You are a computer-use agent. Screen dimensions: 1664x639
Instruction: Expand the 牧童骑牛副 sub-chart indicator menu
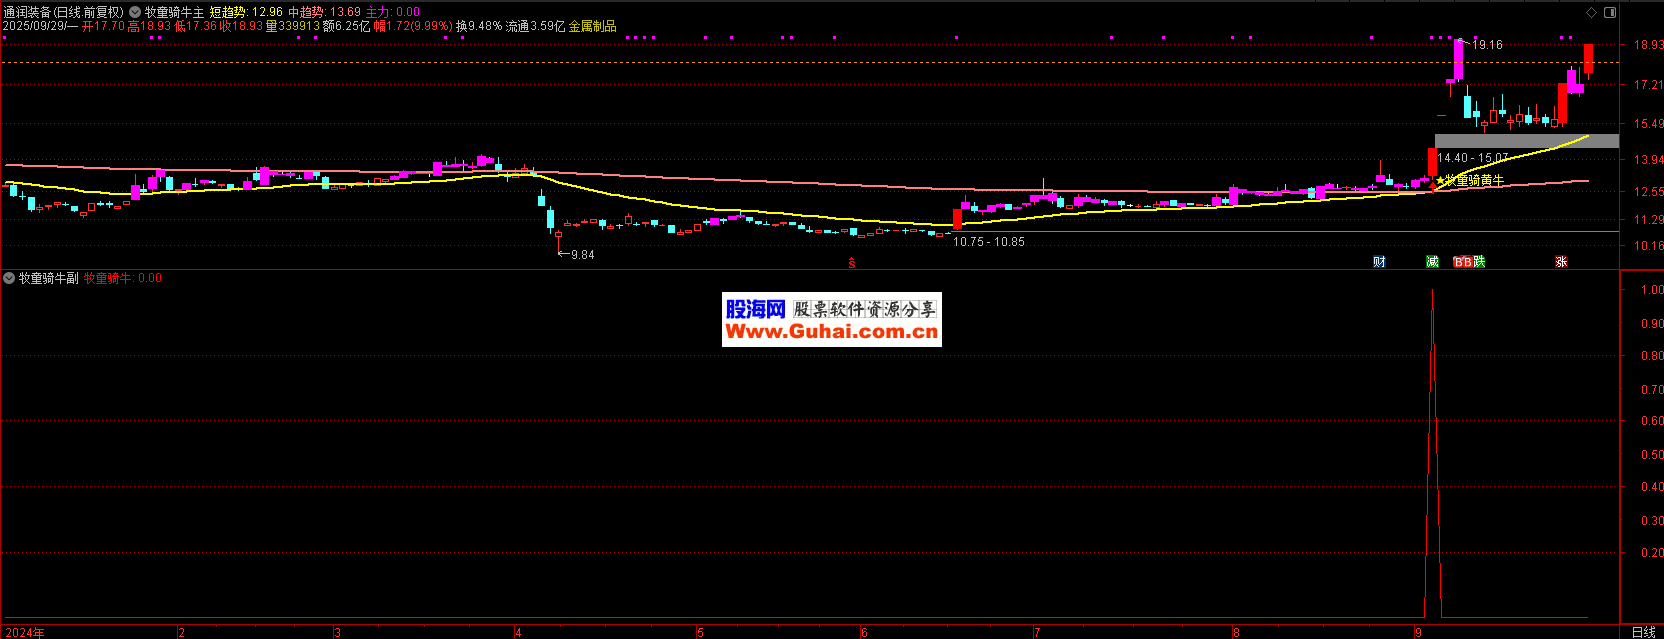coord(9,278)
